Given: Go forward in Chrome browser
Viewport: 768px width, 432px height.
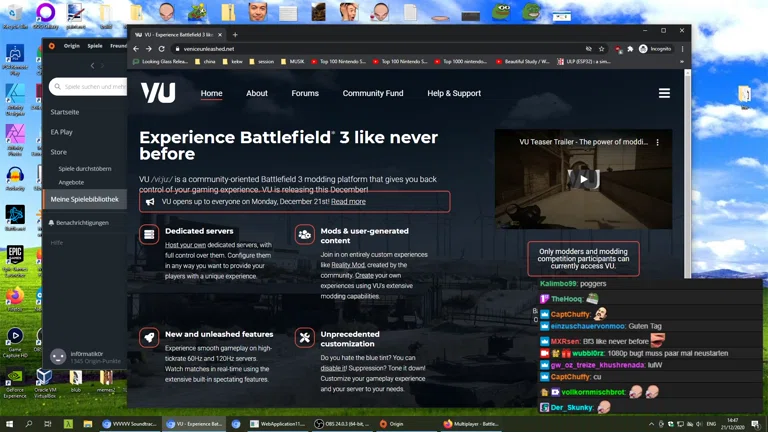Looking at the screenshot, I should [x=148, y=49].
